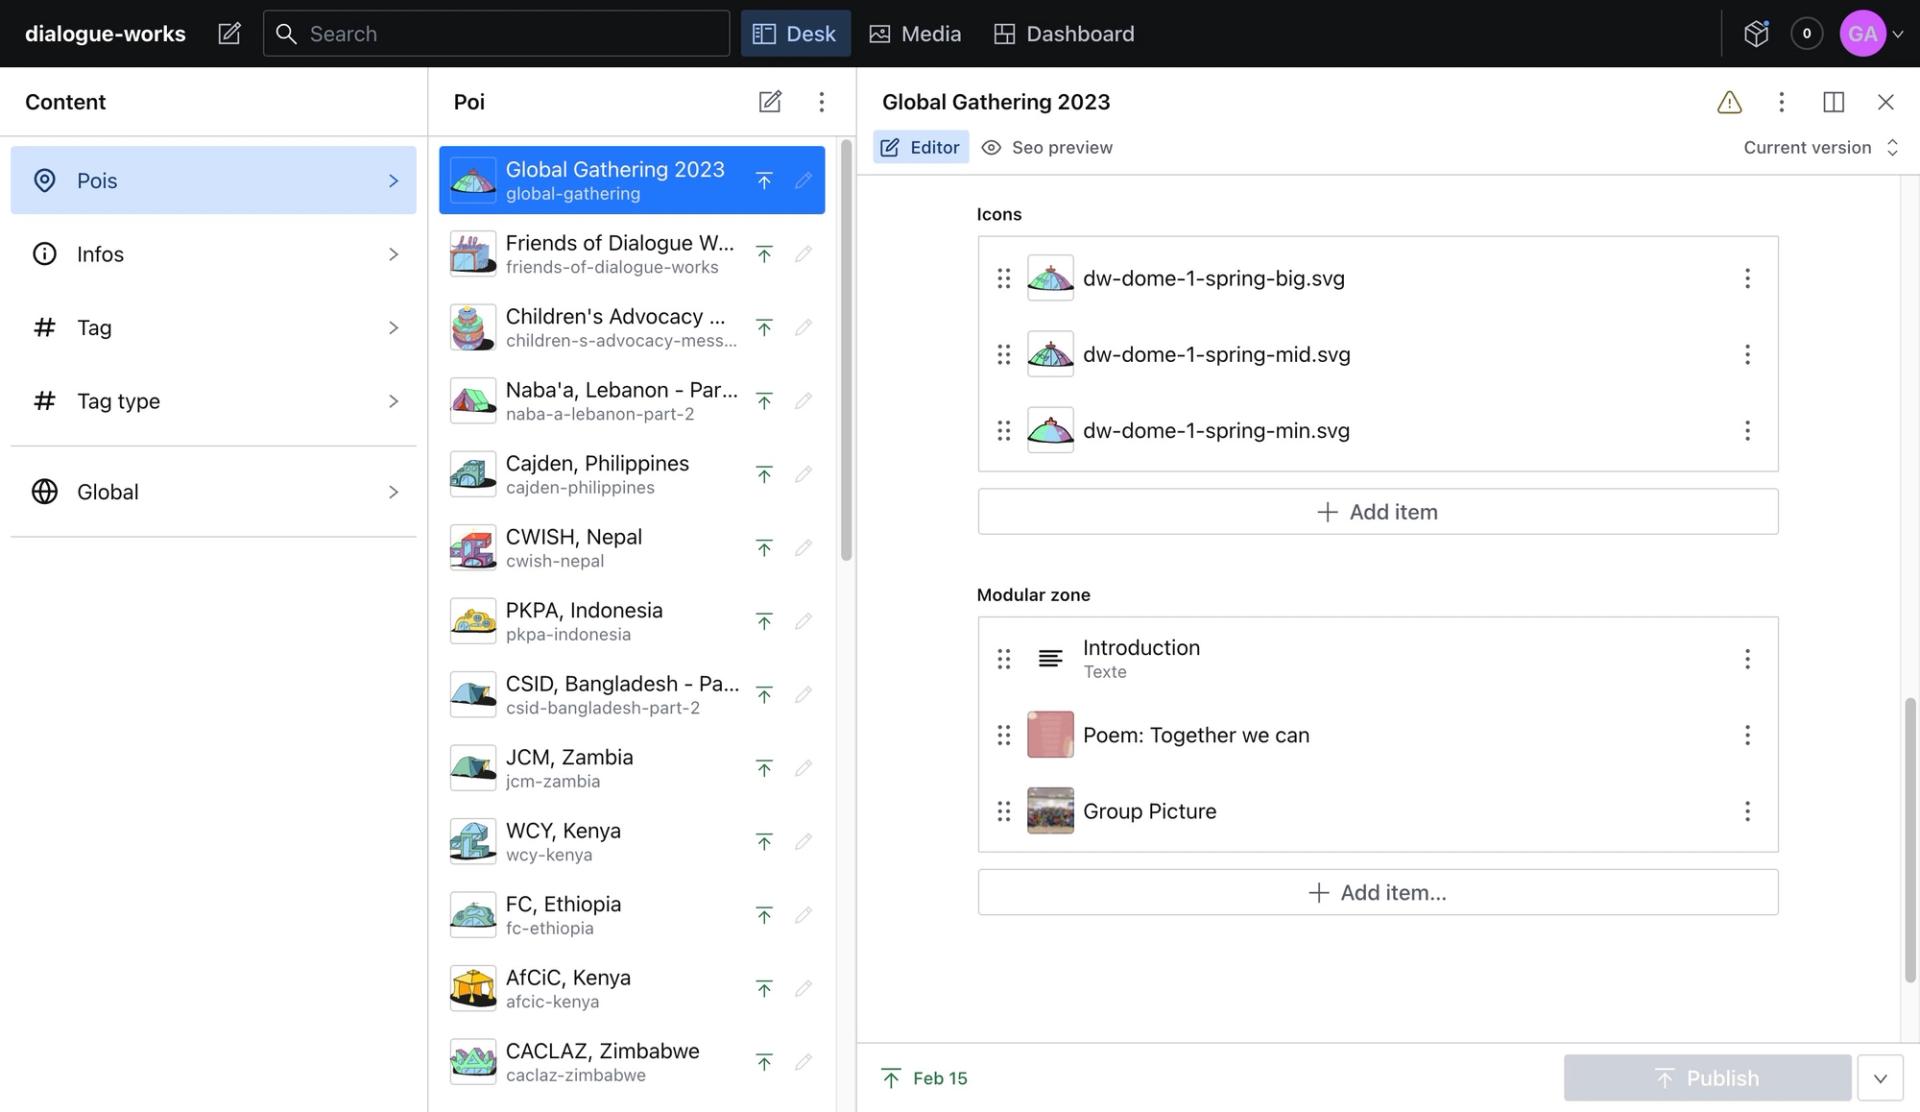Open the Group Picture thumbnail
This screenshot has height=1112, width=1920.
coord(1050,812)
